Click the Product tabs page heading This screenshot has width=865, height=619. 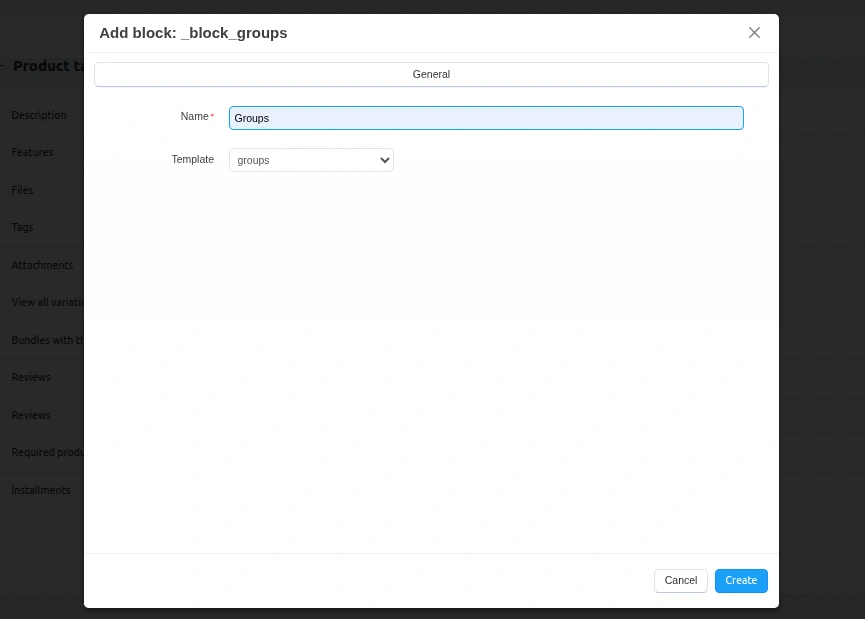click(48, 66)
